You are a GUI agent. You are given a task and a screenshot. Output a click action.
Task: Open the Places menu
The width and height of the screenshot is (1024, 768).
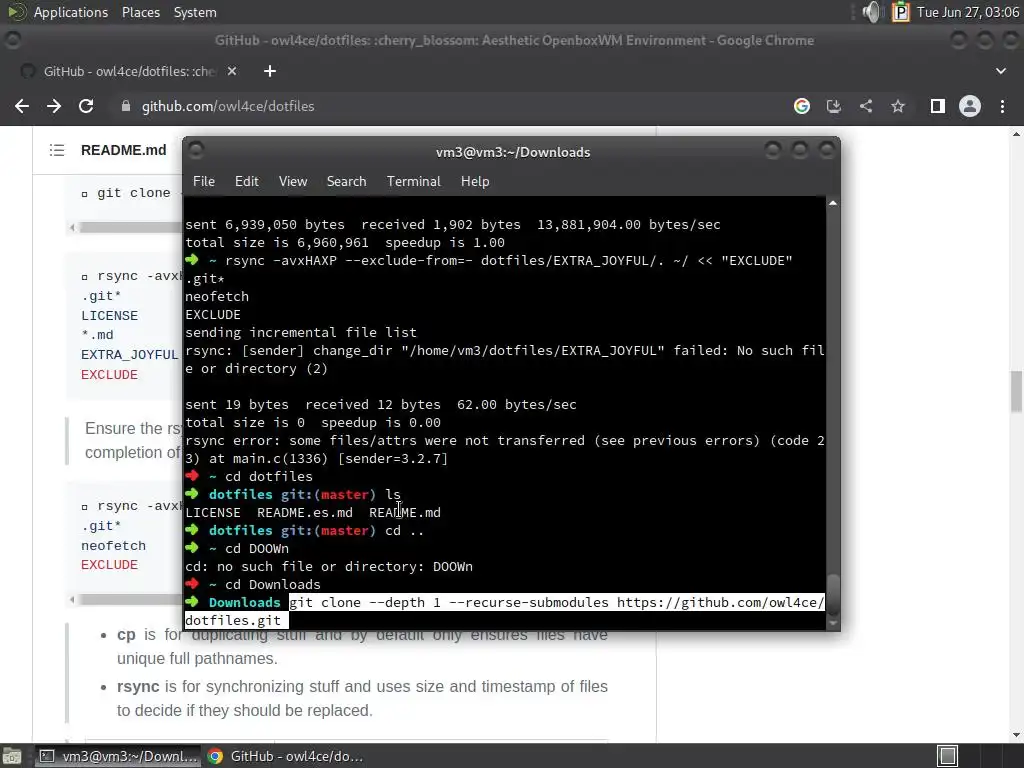[x=140, y=12]
